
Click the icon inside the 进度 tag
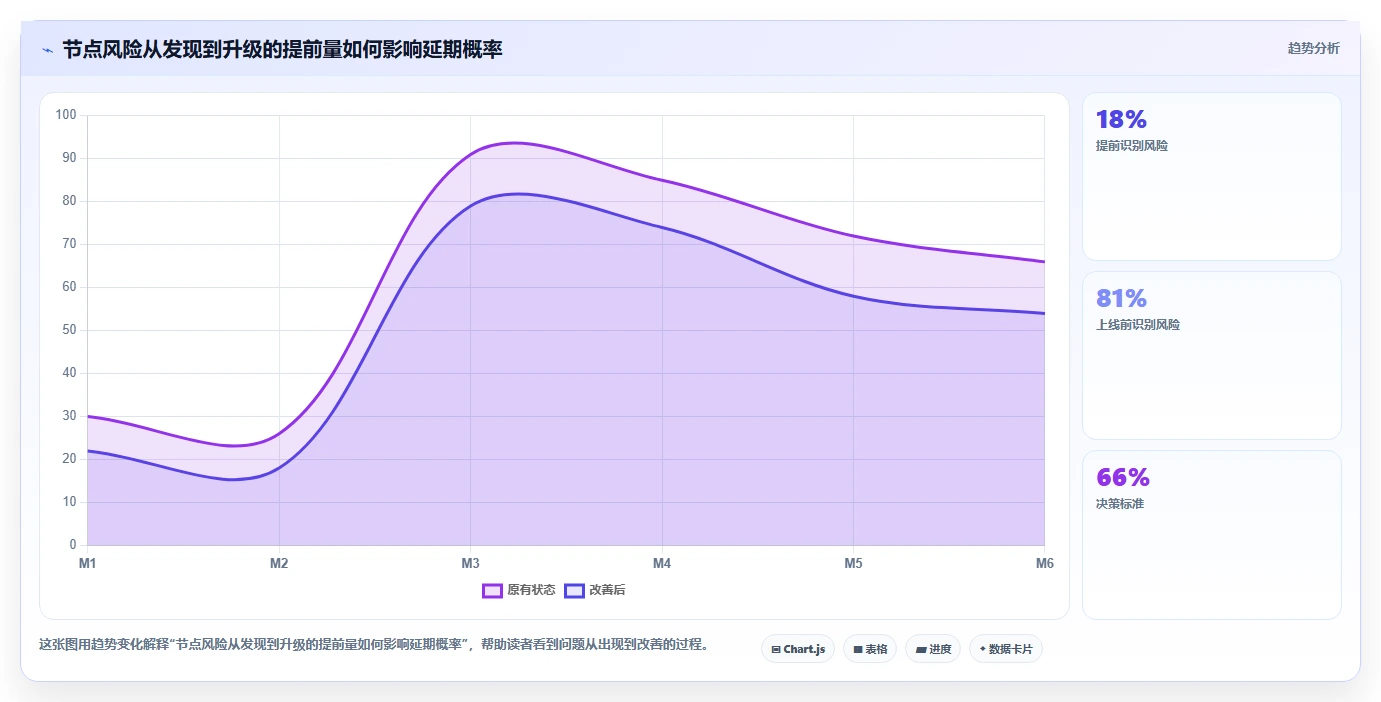tap(920, 650)
